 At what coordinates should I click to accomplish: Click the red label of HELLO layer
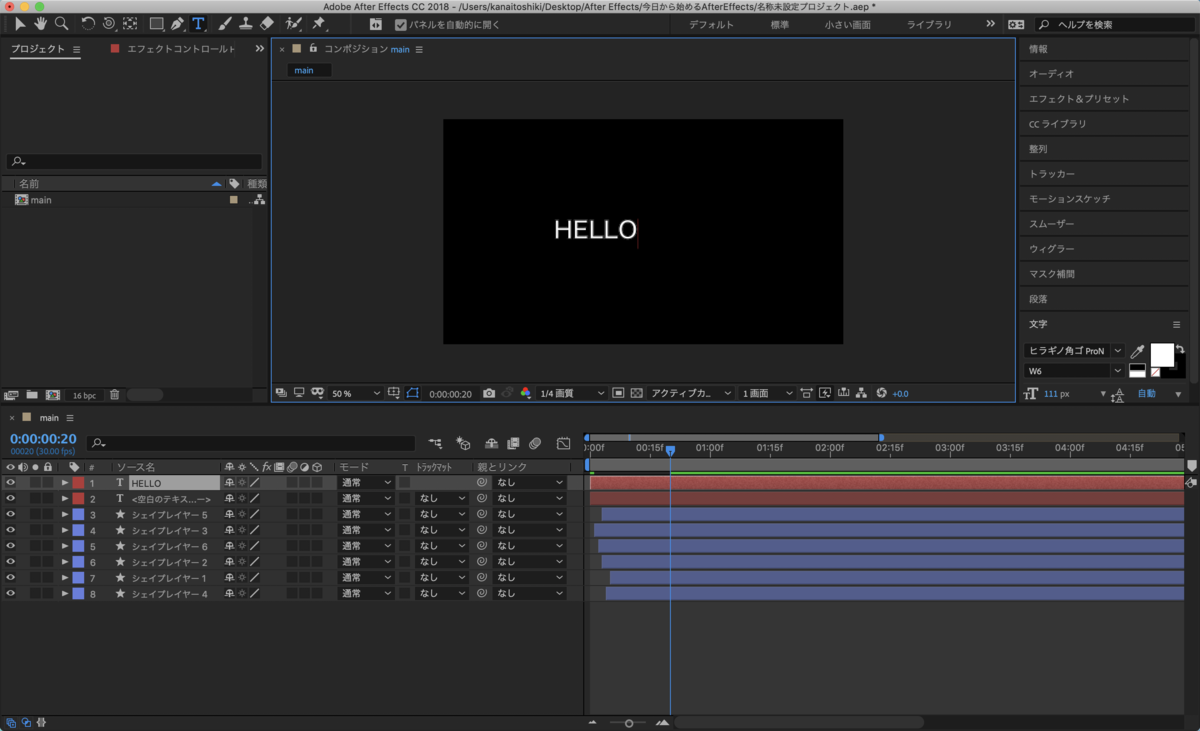click(78, 483)
